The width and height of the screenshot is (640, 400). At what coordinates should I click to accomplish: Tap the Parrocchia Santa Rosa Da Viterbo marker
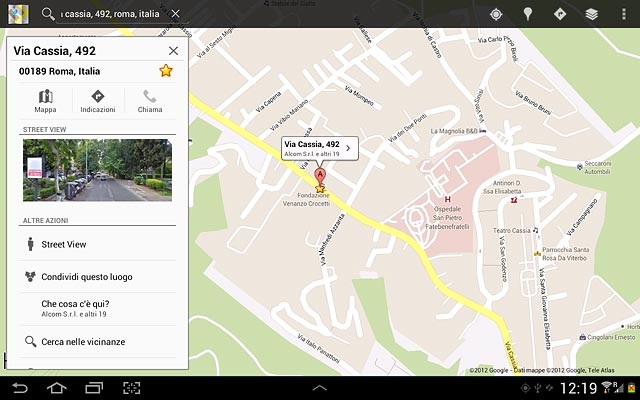coord(538,253)
